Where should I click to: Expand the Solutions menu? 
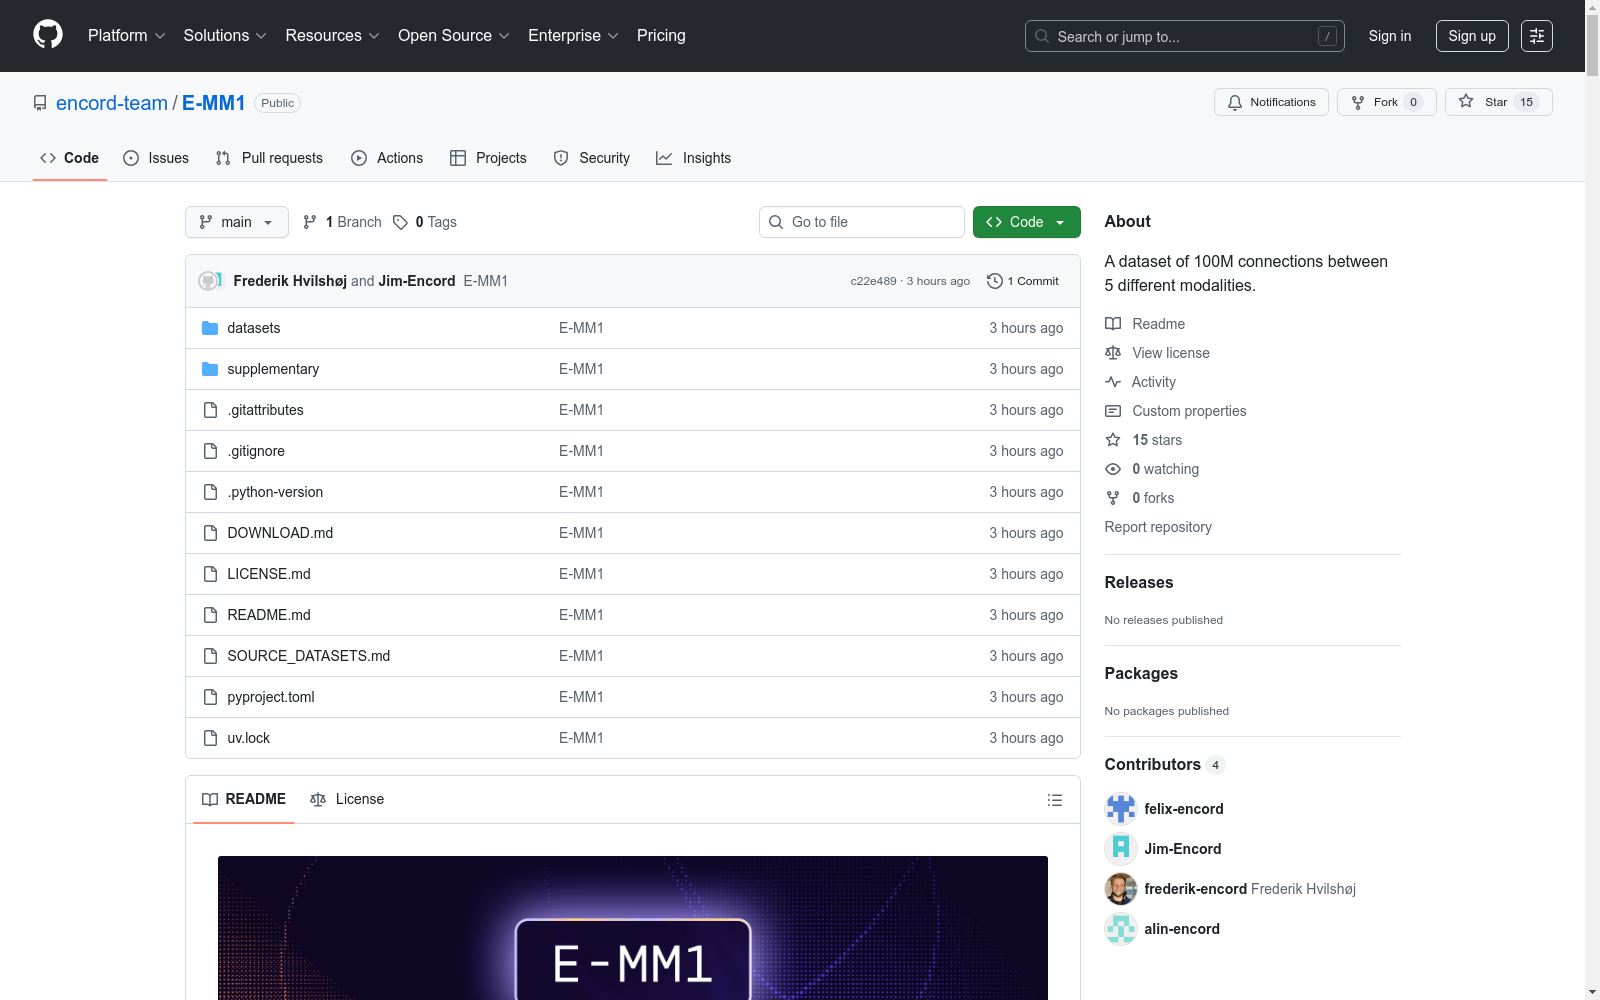pyautogui.click(x=225, y=36)
